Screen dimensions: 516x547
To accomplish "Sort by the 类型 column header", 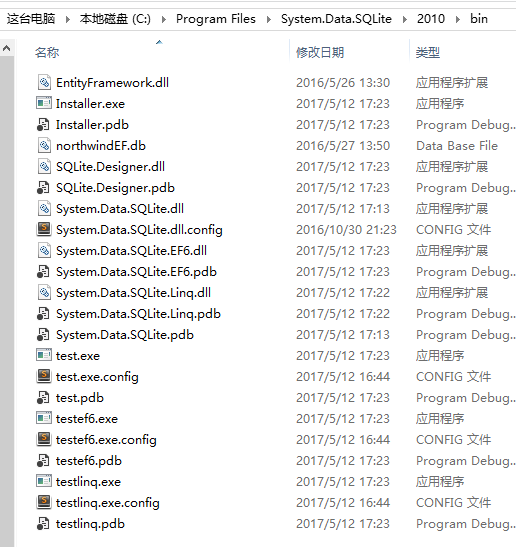I will [428, 53].
